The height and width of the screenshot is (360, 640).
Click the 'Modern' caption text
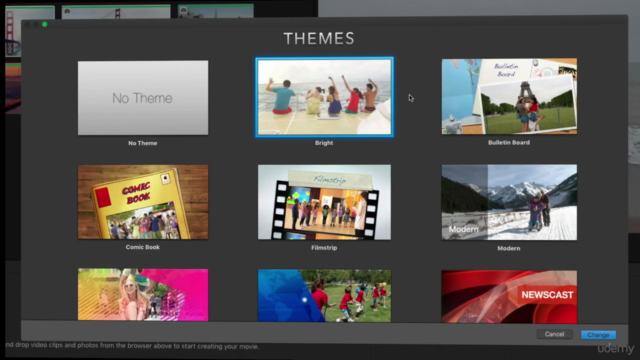point(509,248)
